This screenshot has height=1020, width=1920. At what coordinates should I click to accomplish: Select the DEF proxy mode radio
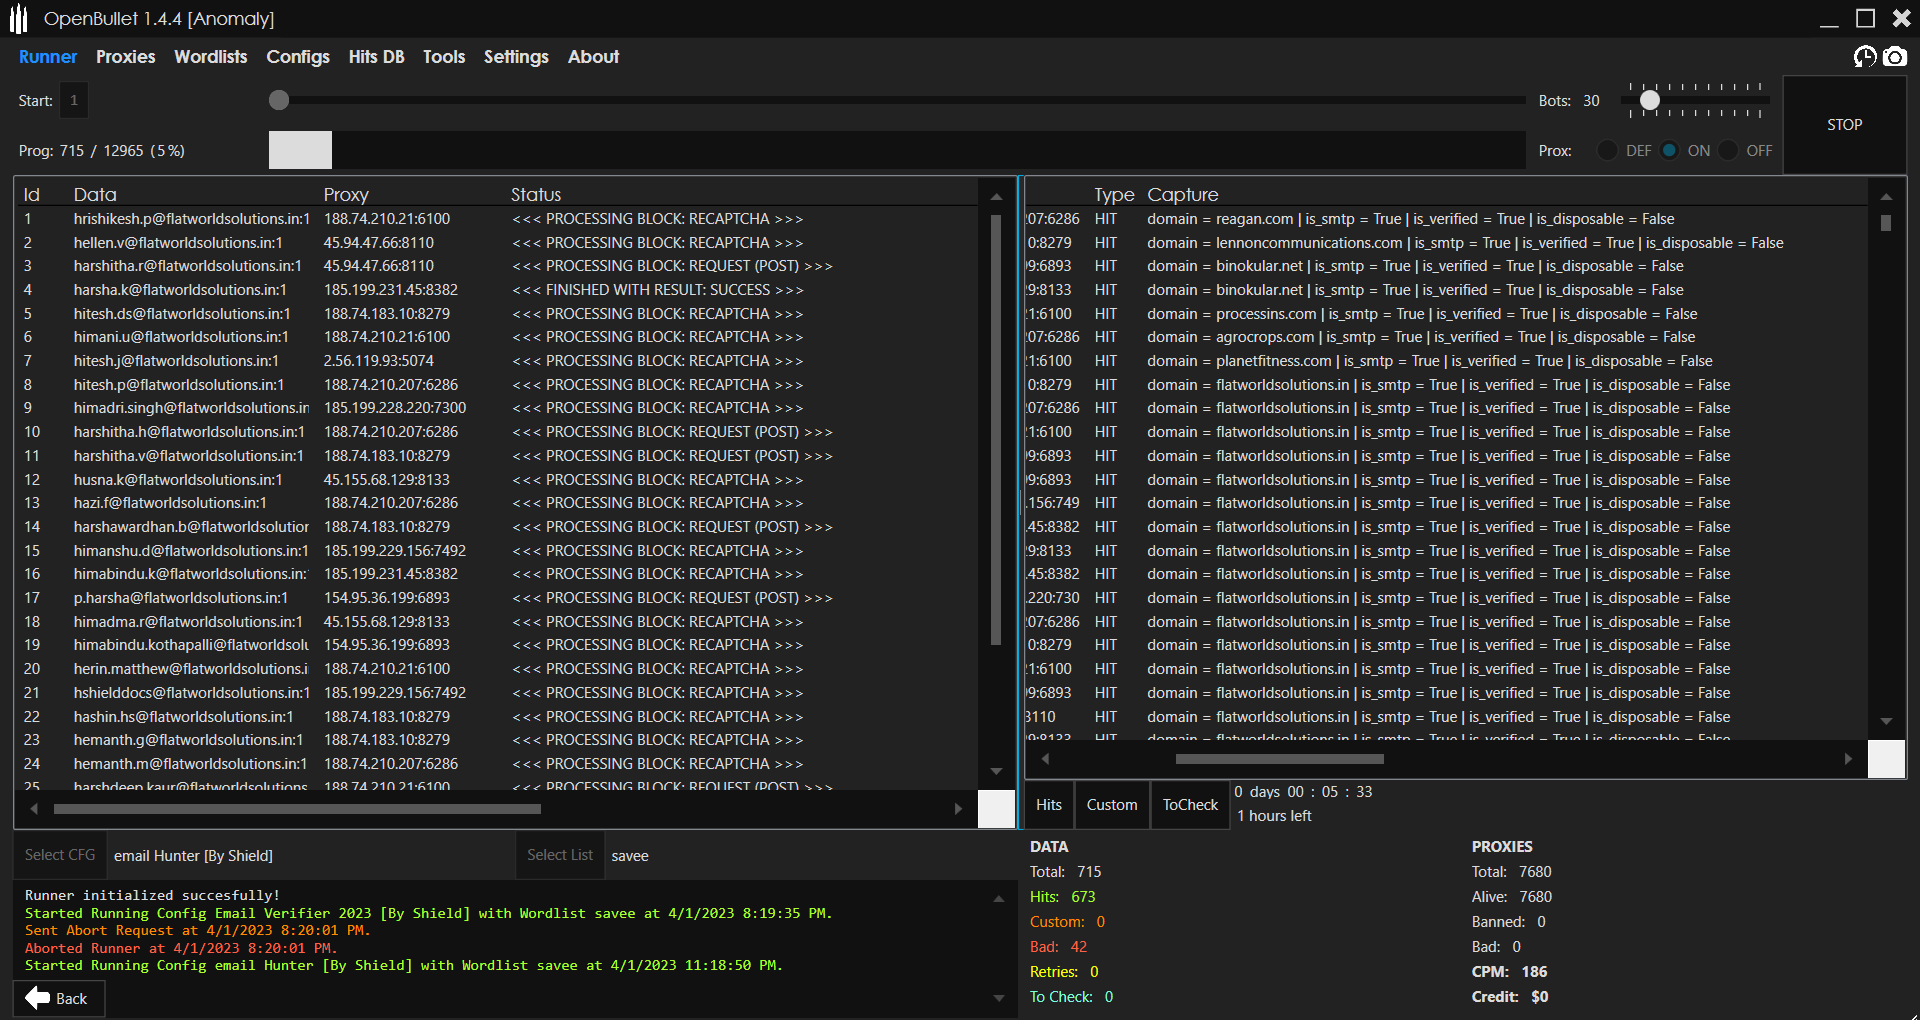pyautogui.click(x=1607, y=151)
